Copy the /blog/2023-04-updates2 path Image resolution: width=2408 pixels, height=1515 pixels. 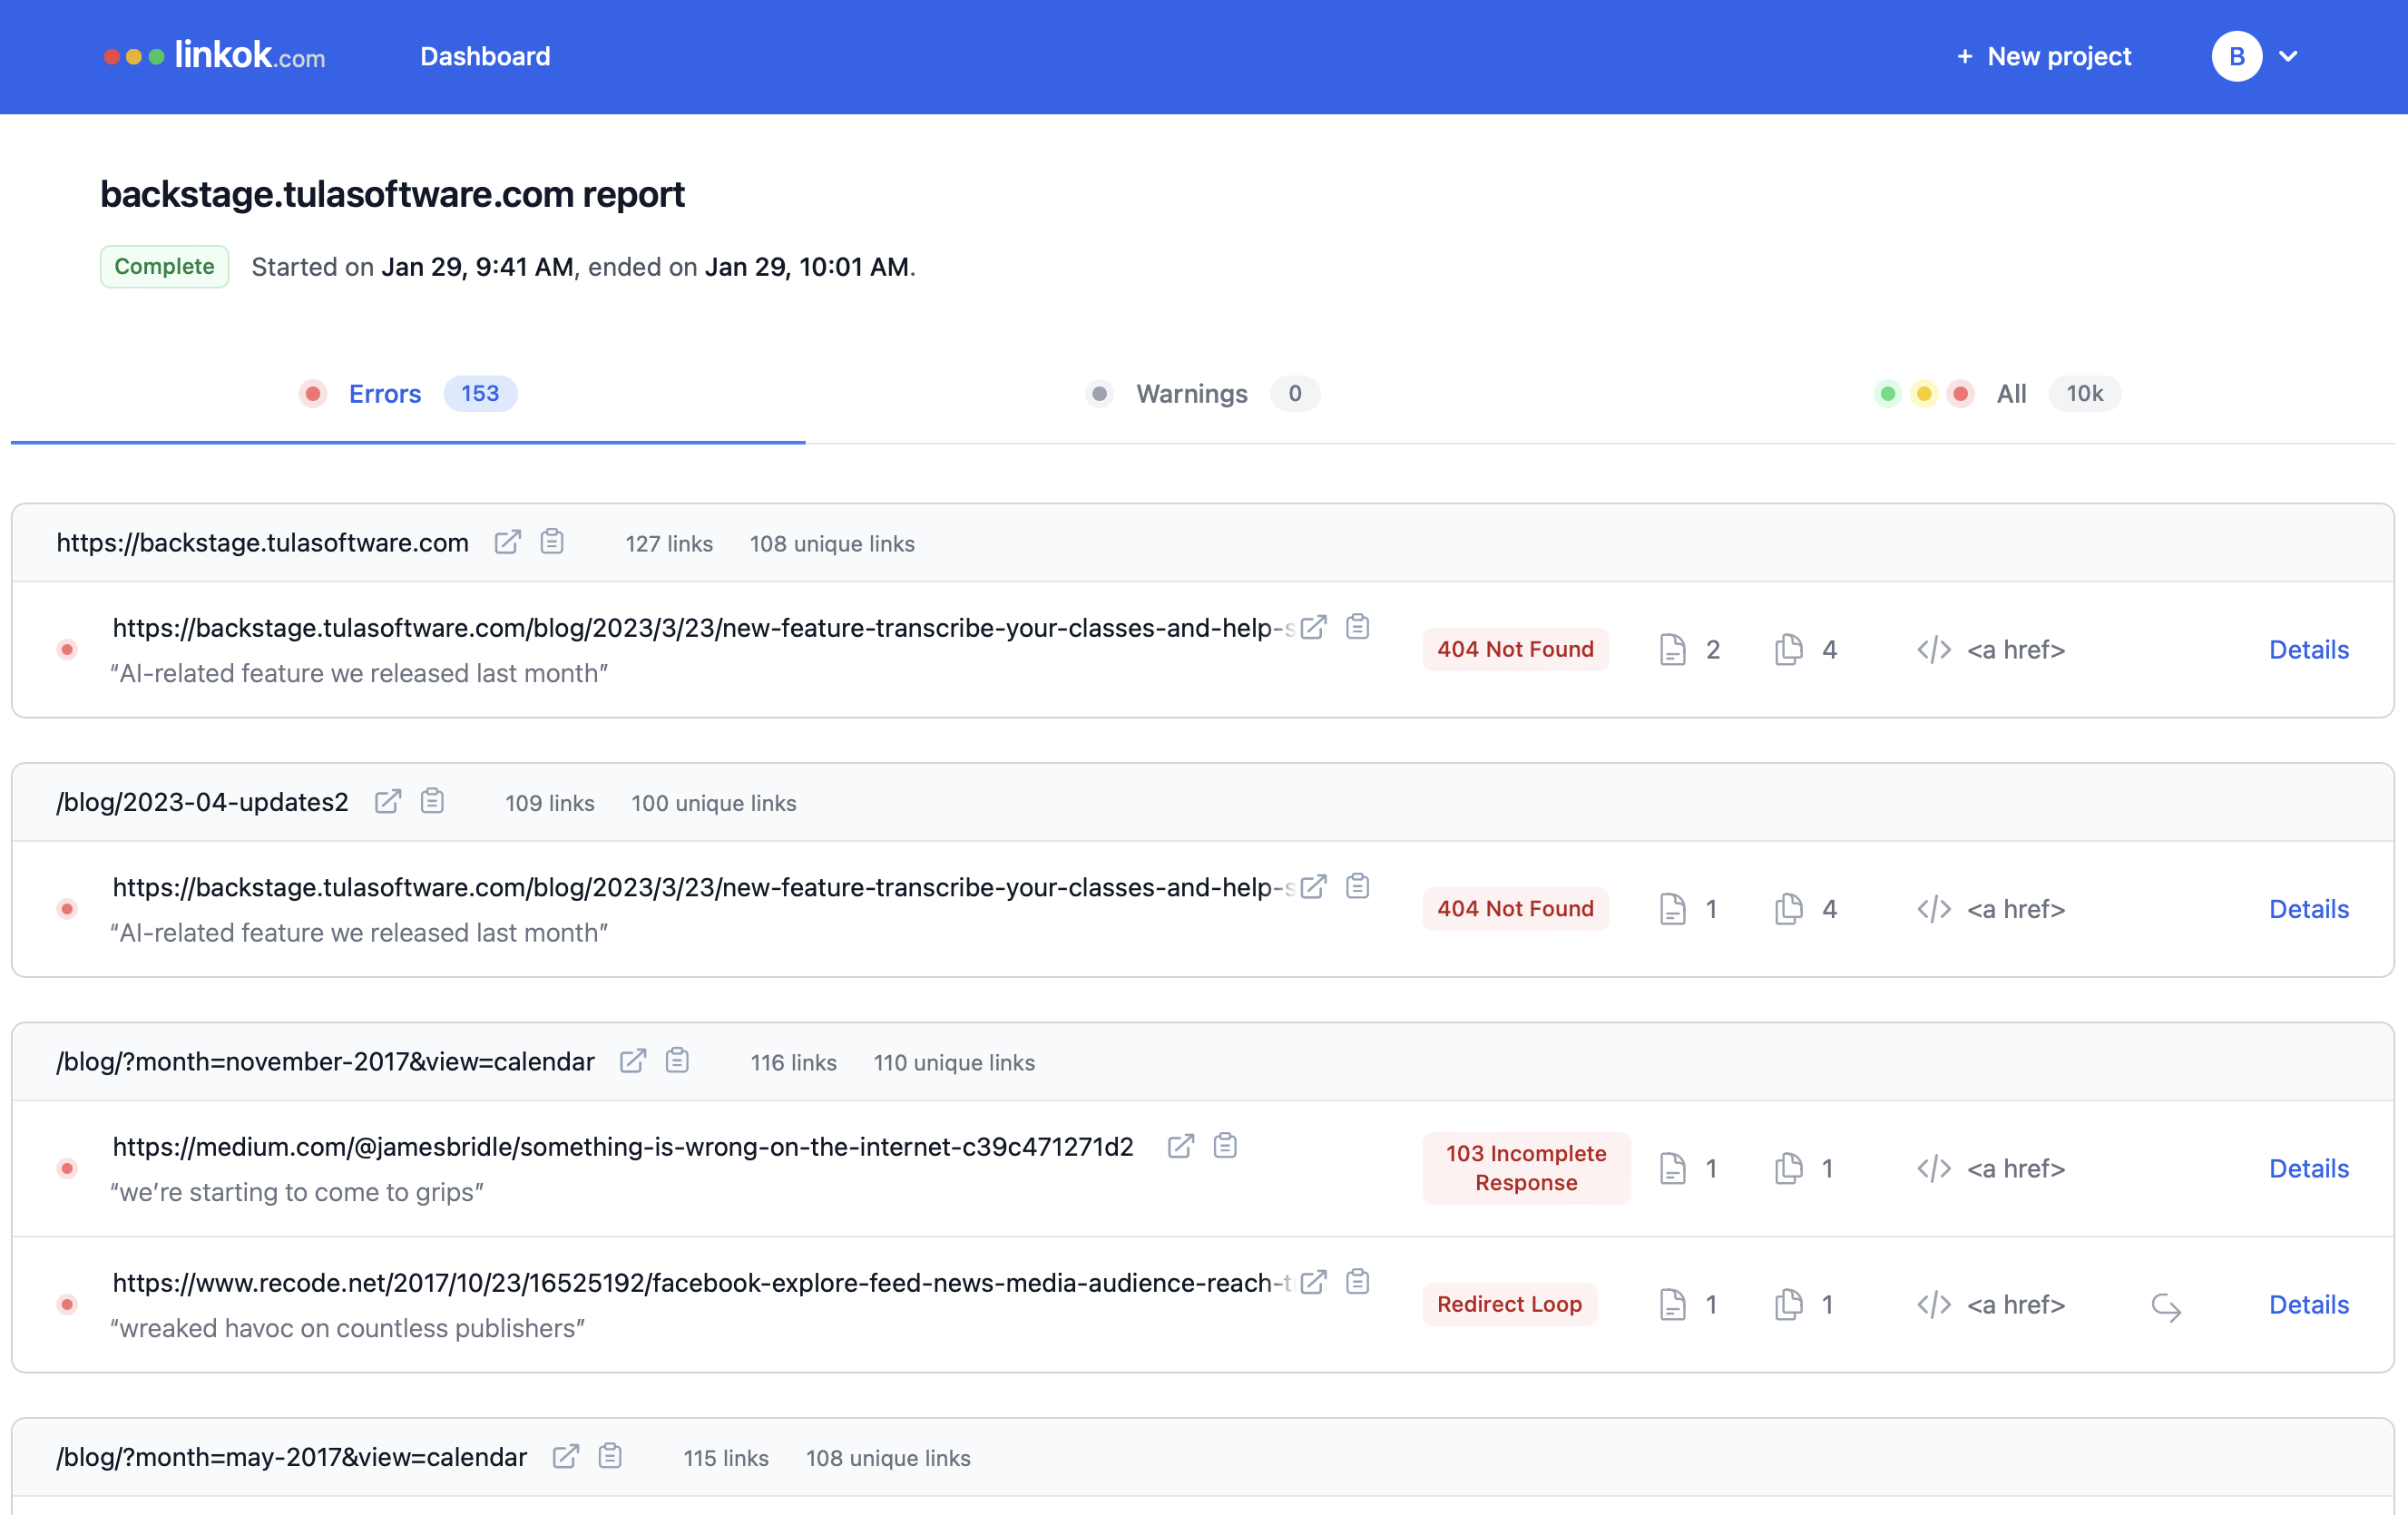(432, 801)
